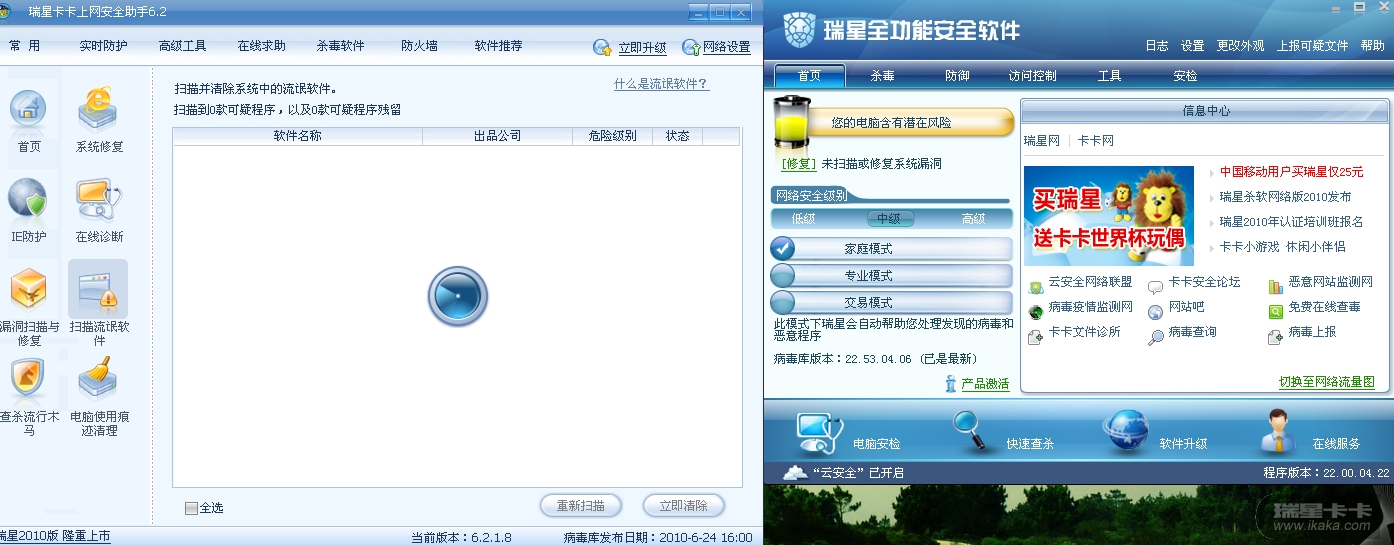Open the 系统修复 system repair icon

click(99, 110)
